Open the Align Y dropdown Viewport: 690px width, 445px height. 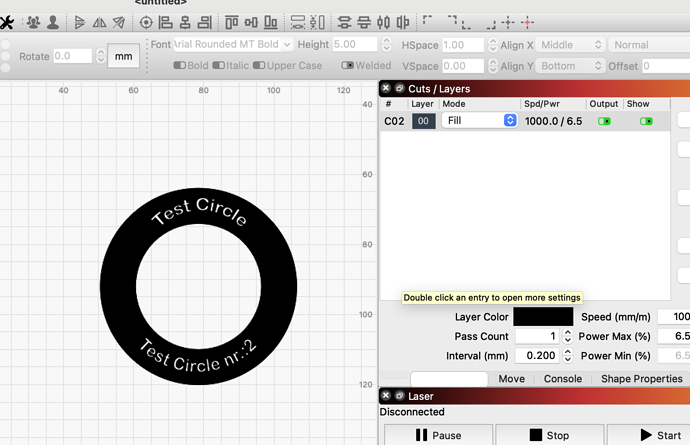(x=570, y=66)
